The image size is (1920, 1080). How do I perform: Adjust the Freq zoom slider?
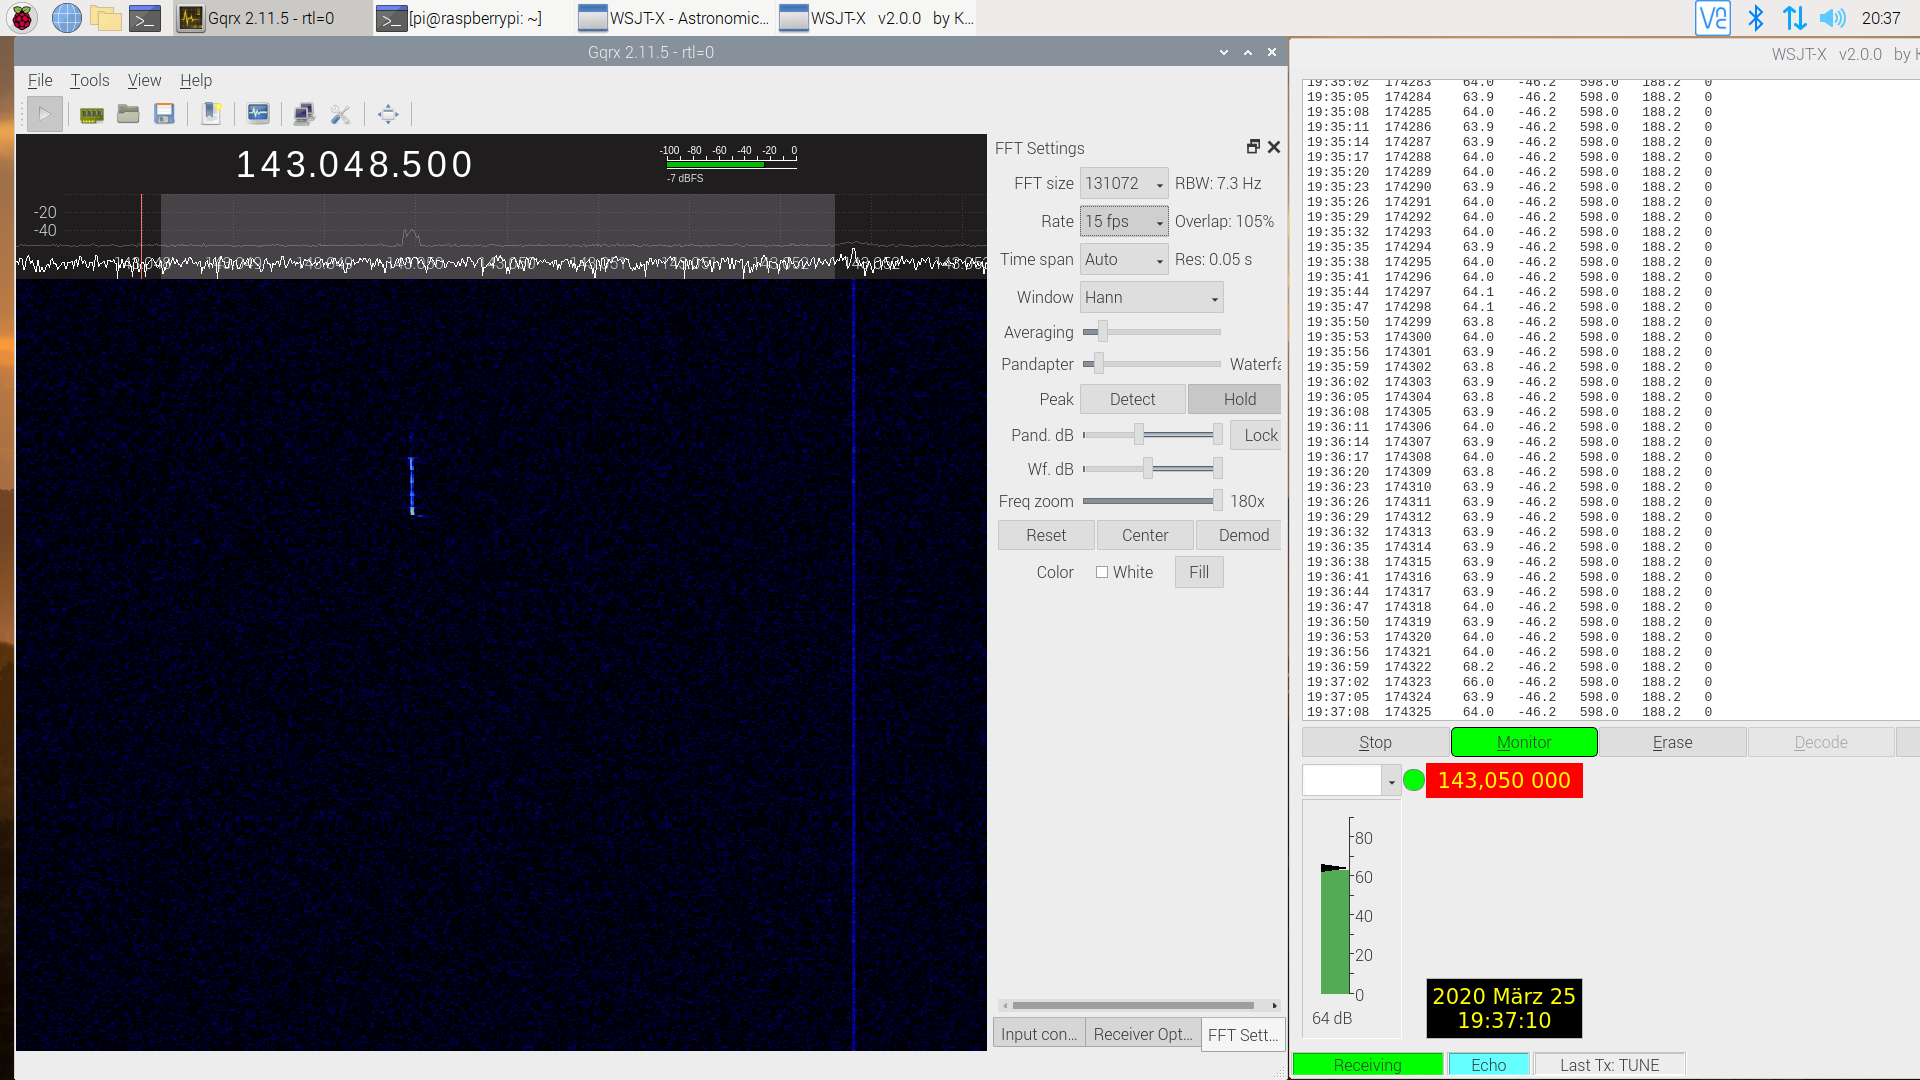pos(1152,501)
